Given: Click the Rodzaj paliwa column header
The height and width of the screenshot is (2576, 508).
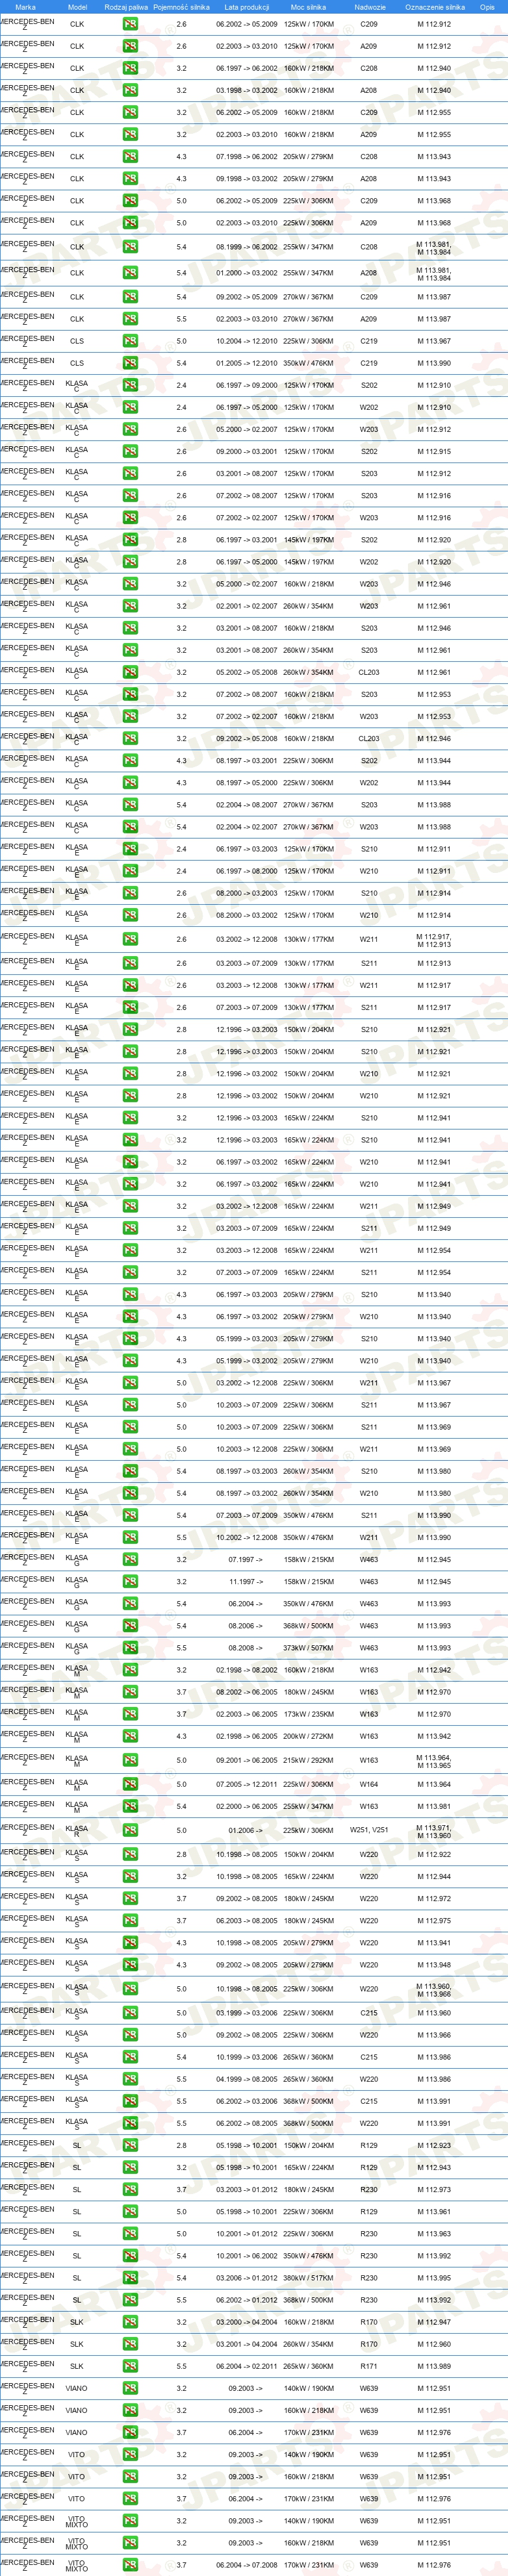Looking at the screenshot, I should pyautogui.click(x=126, y=7).
